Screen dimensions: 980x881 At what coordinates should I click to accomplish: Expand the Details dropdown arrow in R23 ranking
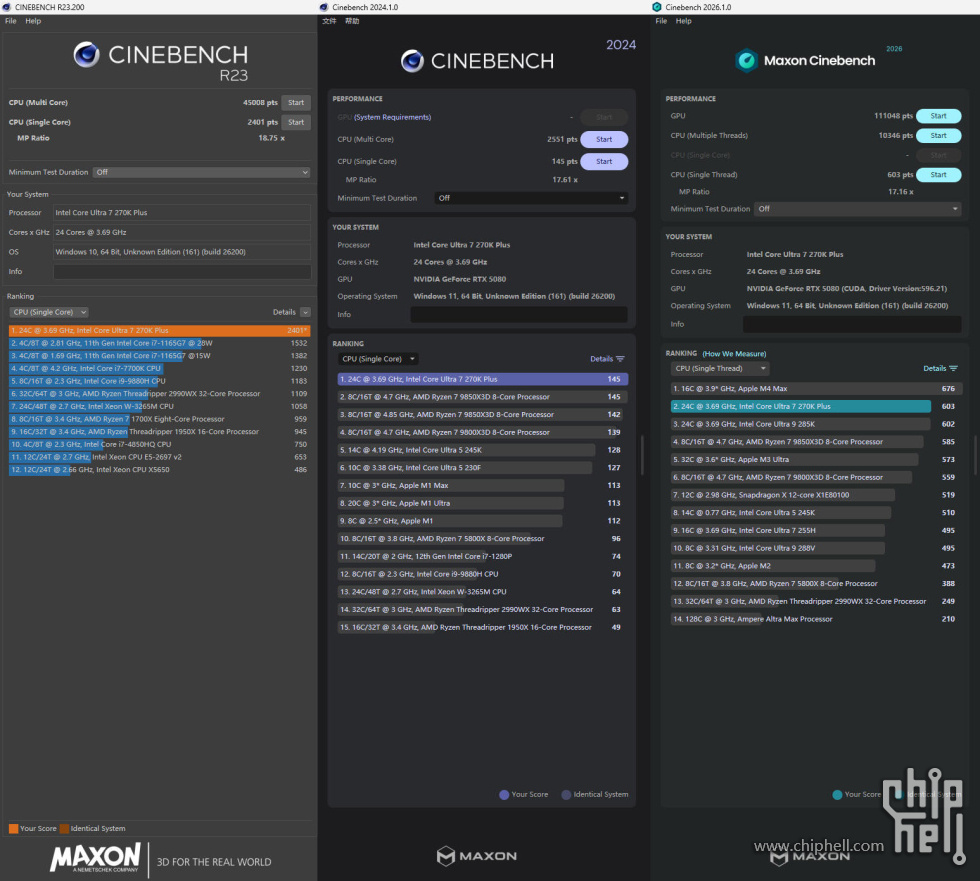[x=305, y=312]
